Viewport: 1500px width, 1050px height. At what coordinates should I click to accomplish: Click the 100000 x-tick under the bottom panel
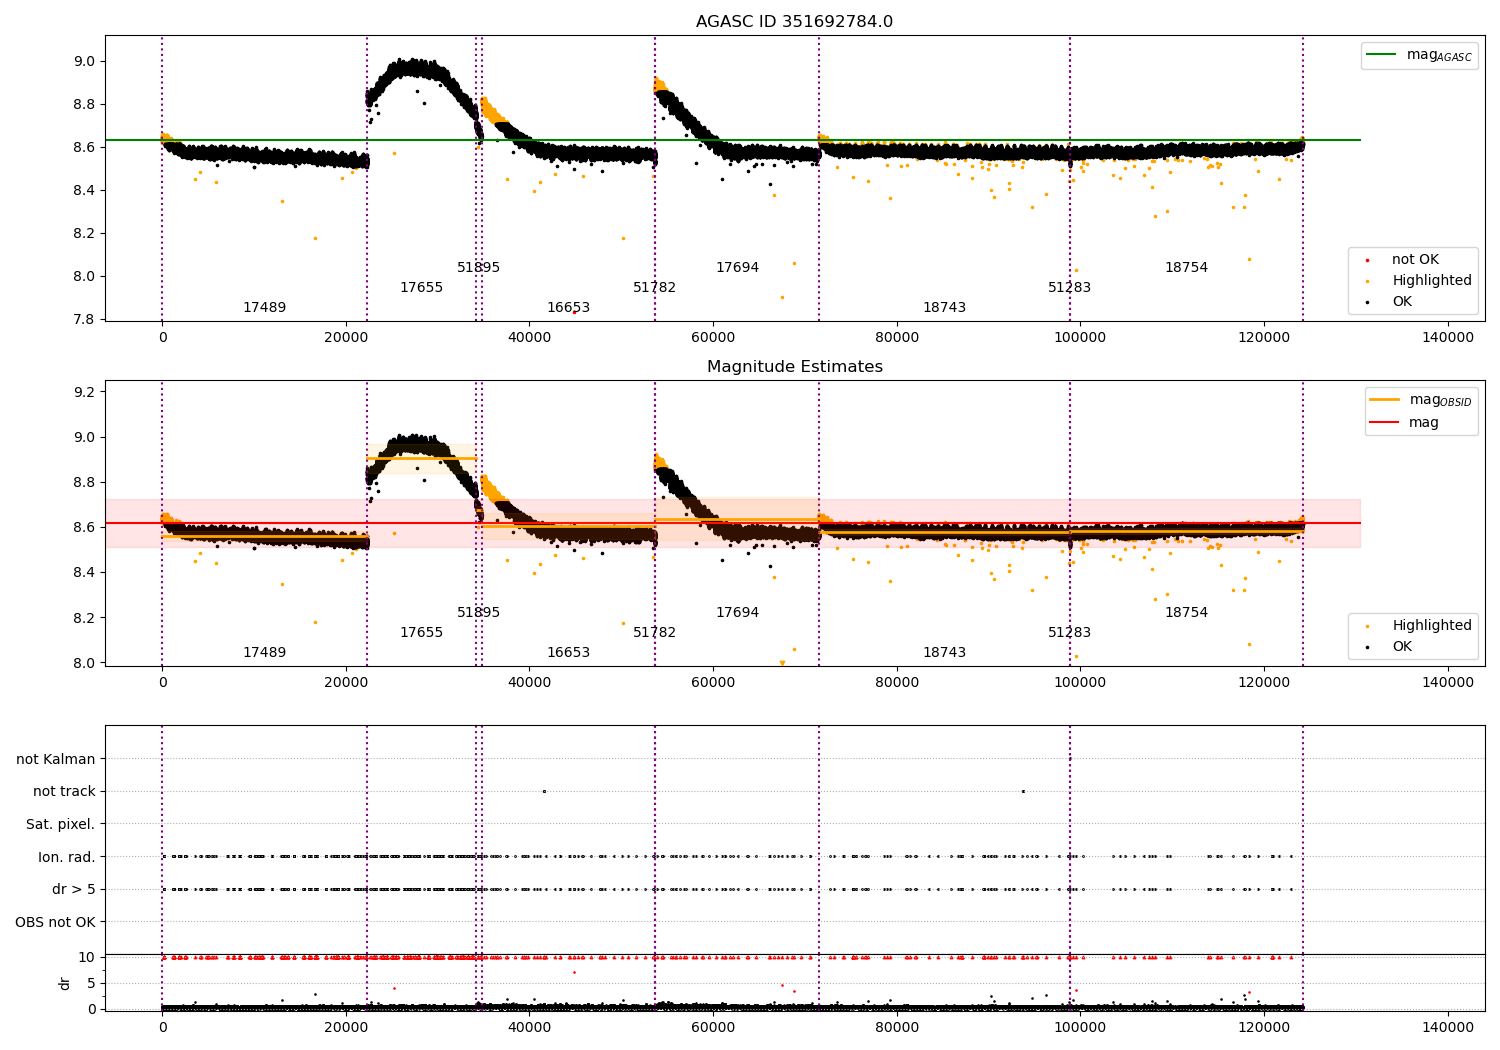pos(1080,1027)
